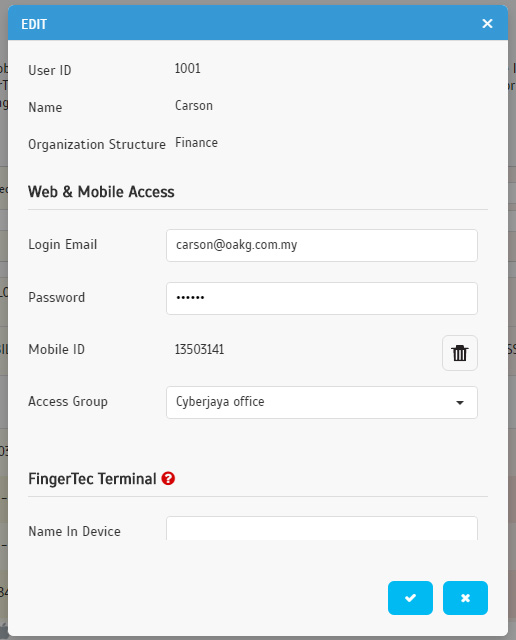Click the Organization Structure label
Screen dimensions: 516x640
97,144
